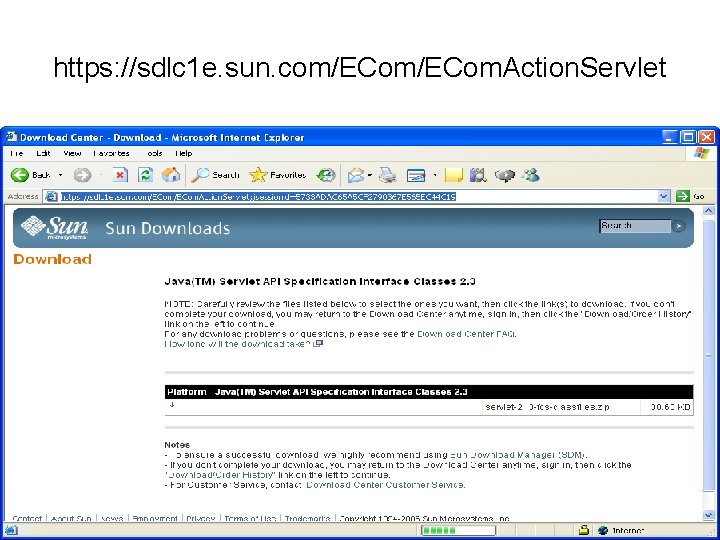Open the Employment footer link
Viewport: 720px width, 540px height.
[155, 518]
